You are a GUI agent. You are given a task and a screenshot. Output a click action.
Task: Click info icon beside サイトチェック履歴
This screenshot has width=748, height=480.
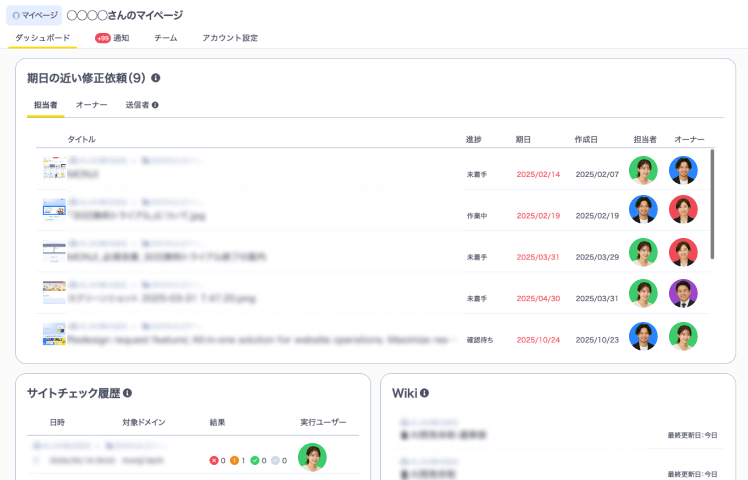127,393
